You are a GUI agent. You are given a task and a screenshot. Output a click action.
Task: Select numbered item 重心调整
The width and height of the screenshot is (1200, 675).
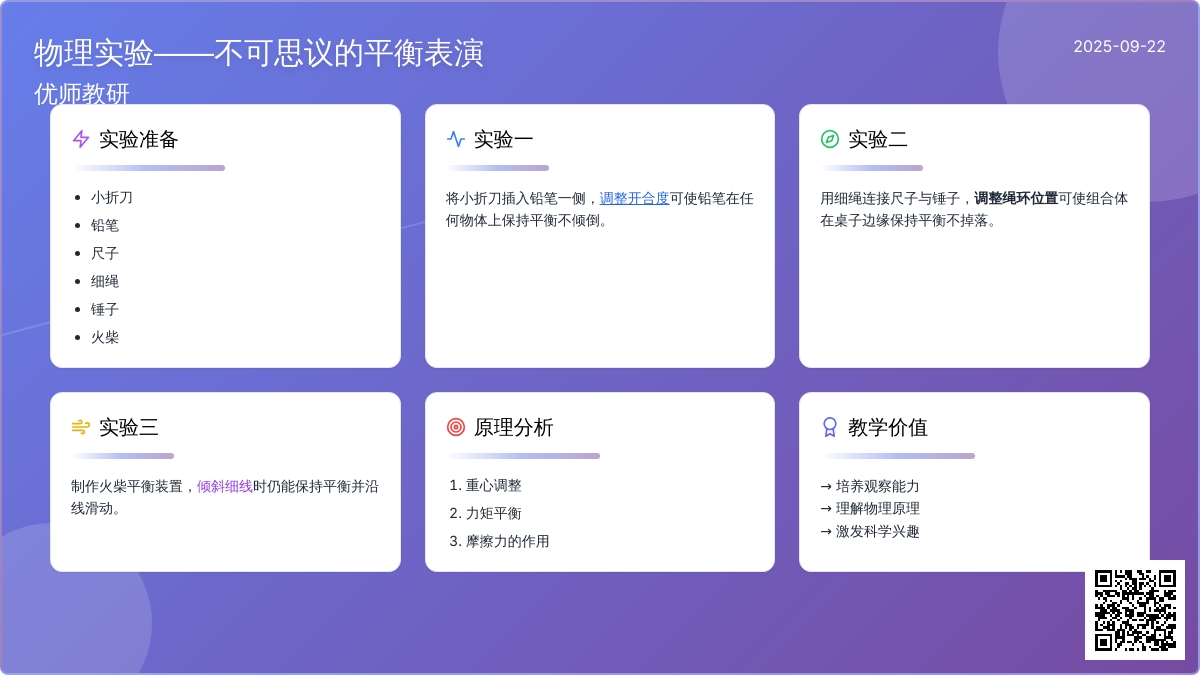(x=494, y=486)
